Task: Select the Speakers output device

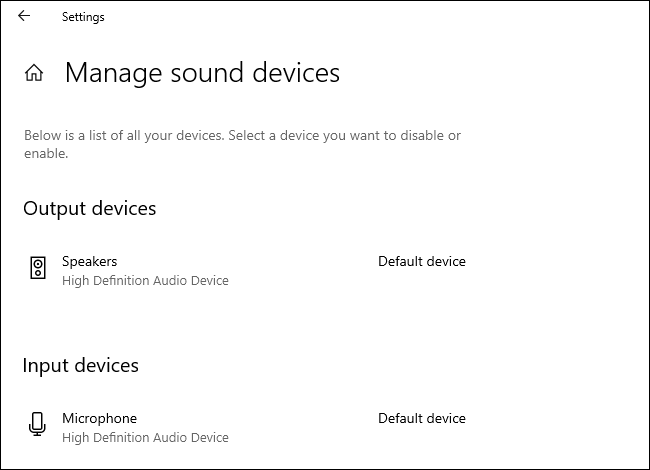Action: coord(90,262)
